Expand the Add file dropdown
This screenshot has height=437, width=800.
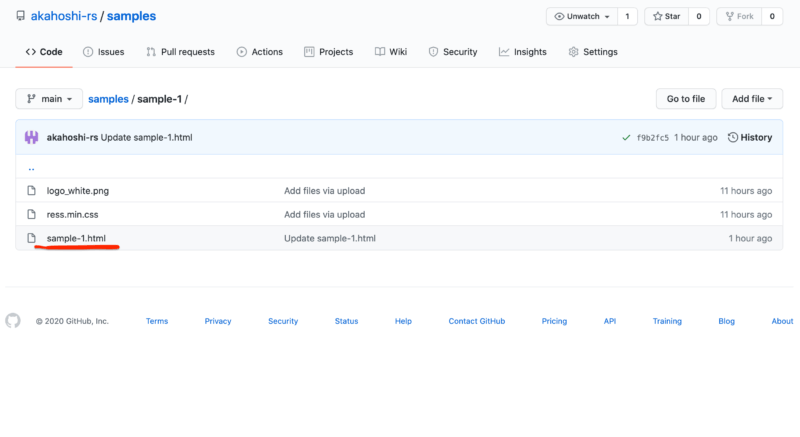[752, 99]
